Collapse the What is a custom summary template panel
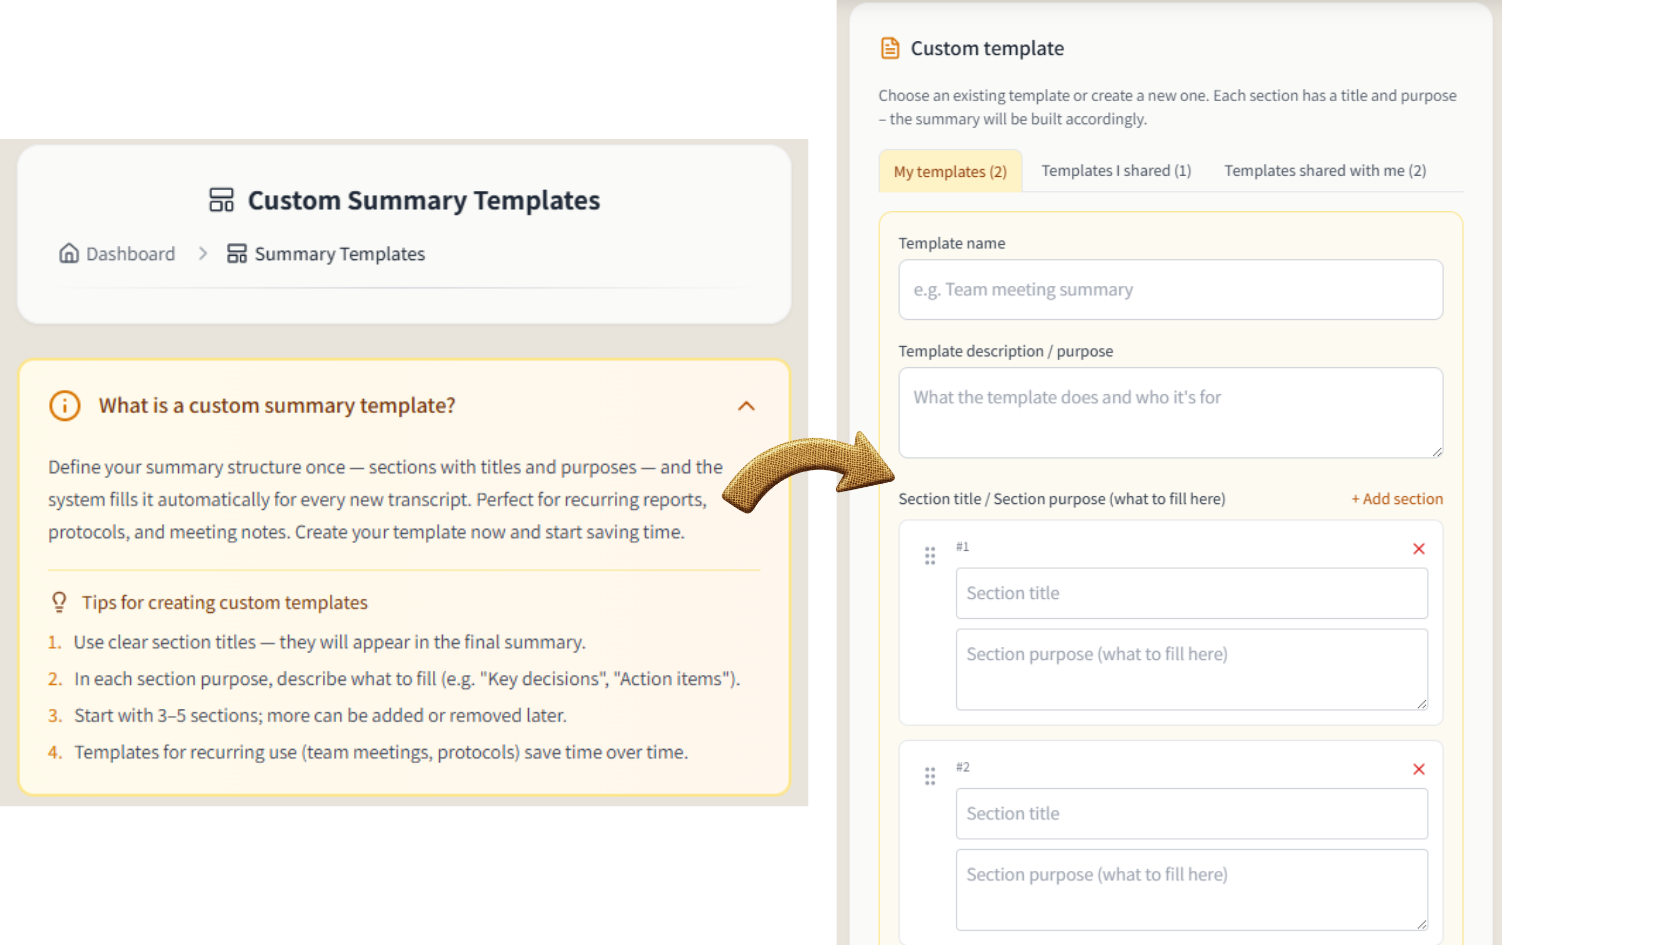This screenshot has height=945, width=1680. tap(746, 405)
